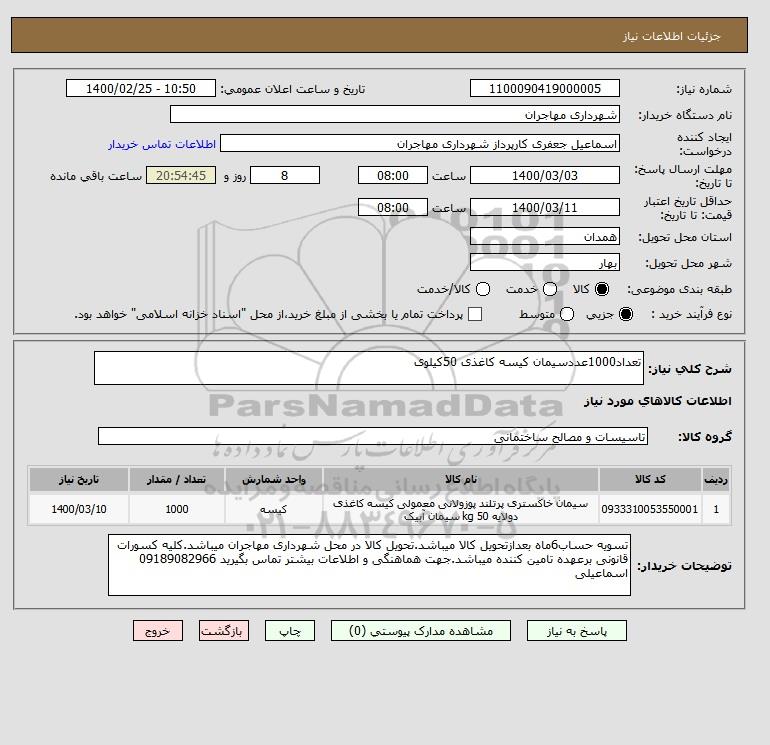Choose the جزیی purchase type
Image resolution: width=770 pixels, height=745 pixels.
pos(626,314)
